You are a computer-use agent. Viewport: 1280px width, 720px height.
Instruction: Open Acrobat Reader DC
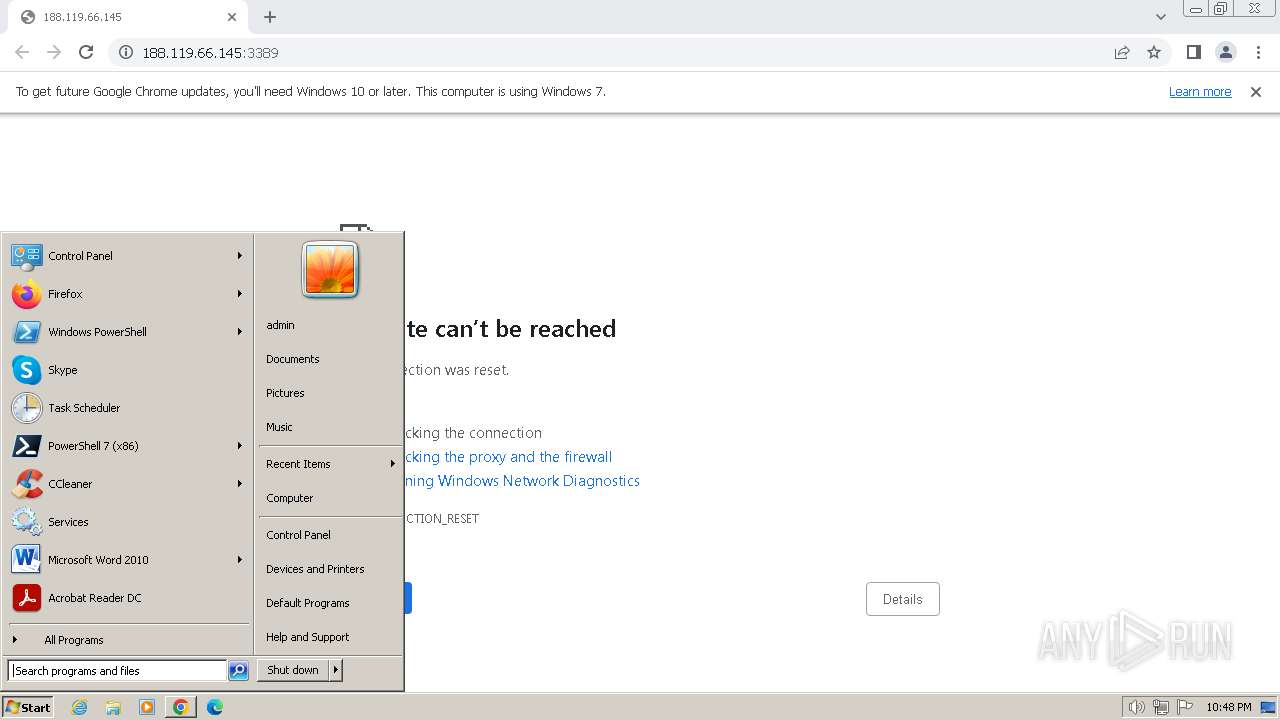click(127, 598)
